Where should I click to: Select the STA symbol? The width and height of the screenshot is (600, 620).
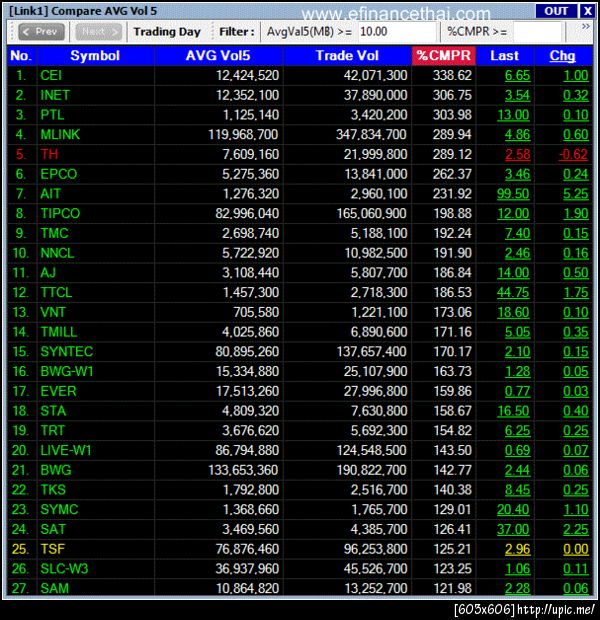(x=53, y=411)
